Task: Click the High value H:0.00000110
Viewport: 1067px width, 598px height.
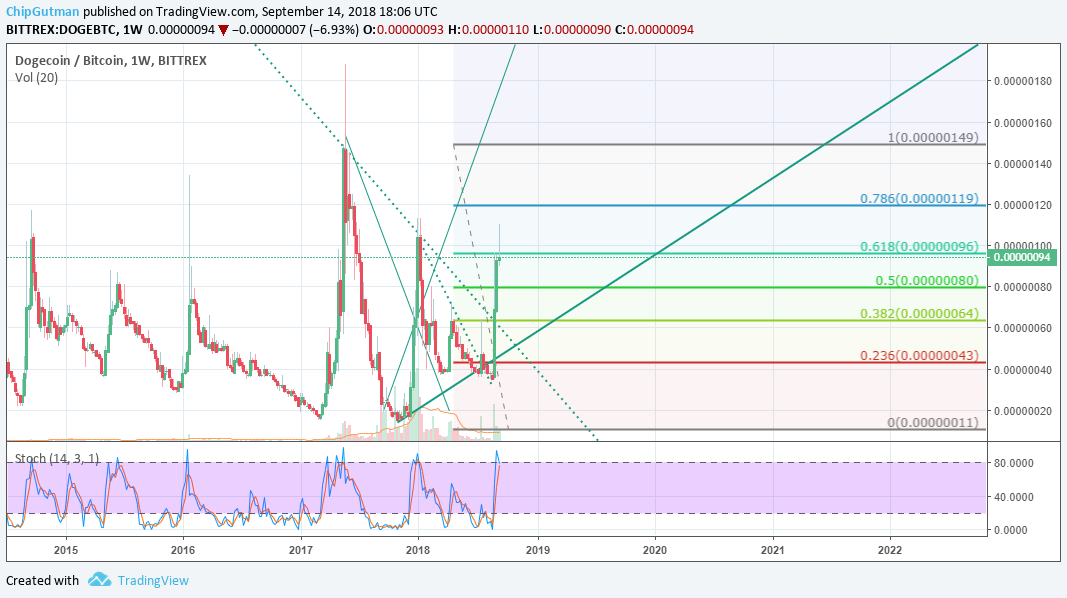Action: pyautogui.click(x=489, y=30)
